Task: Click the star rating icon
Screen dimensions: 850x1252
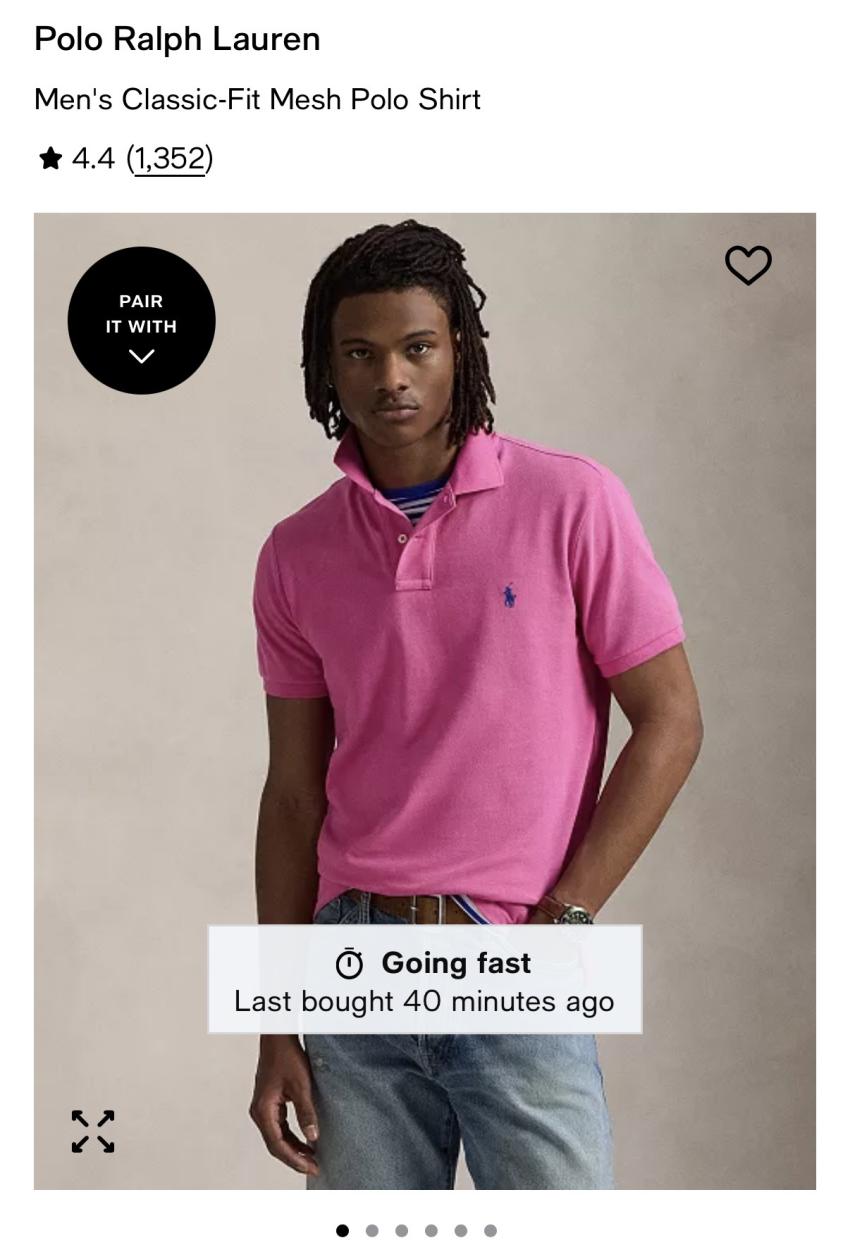Action: point(50,158)
